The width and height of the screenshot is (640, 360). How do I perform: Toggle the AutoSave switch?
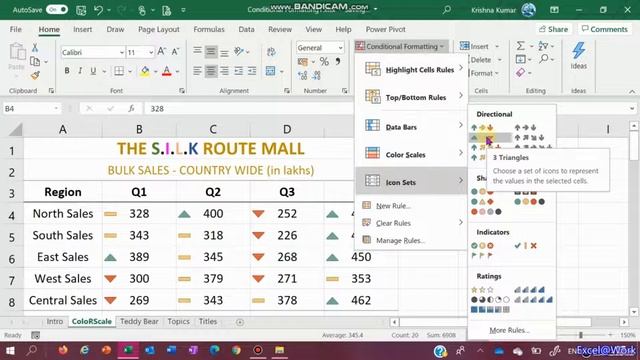pyautogui.click(x=57, y=10)
